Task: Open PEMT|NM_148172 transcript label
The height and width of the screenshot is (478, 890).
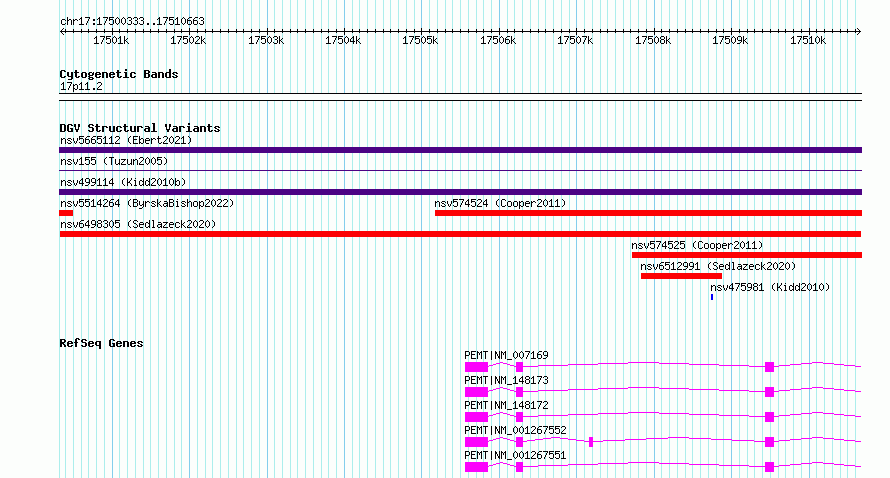Action: click(506, 405)
